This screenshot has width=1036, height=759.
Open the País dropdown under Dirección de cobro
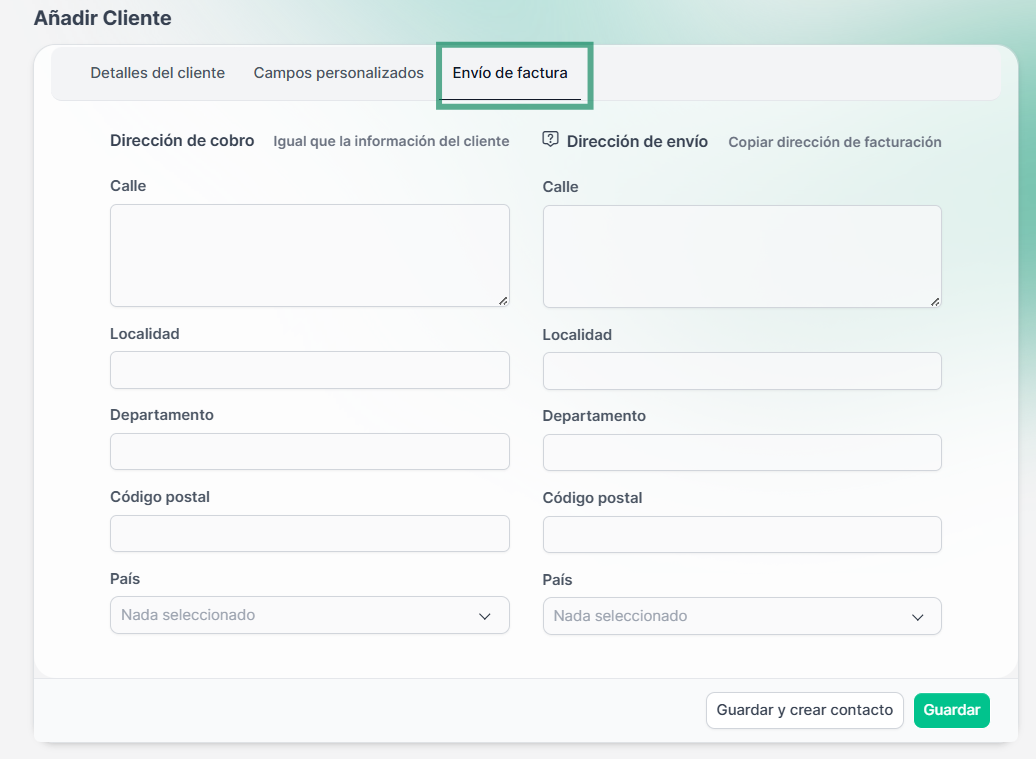pyautogui.click(x=310, y=615)
